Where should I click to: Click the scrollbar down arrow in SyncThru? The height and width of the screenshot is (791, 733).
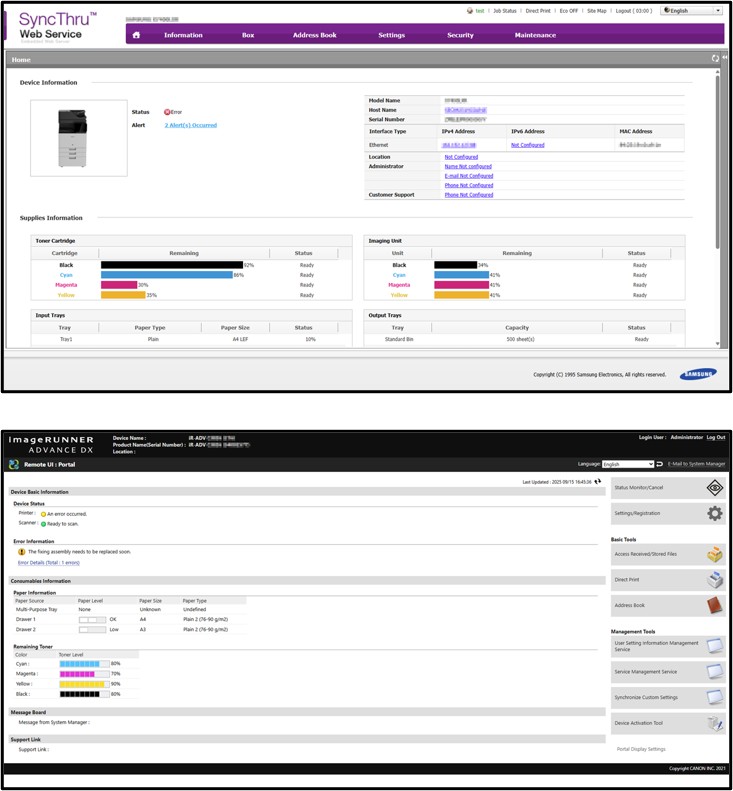point(717,344)
